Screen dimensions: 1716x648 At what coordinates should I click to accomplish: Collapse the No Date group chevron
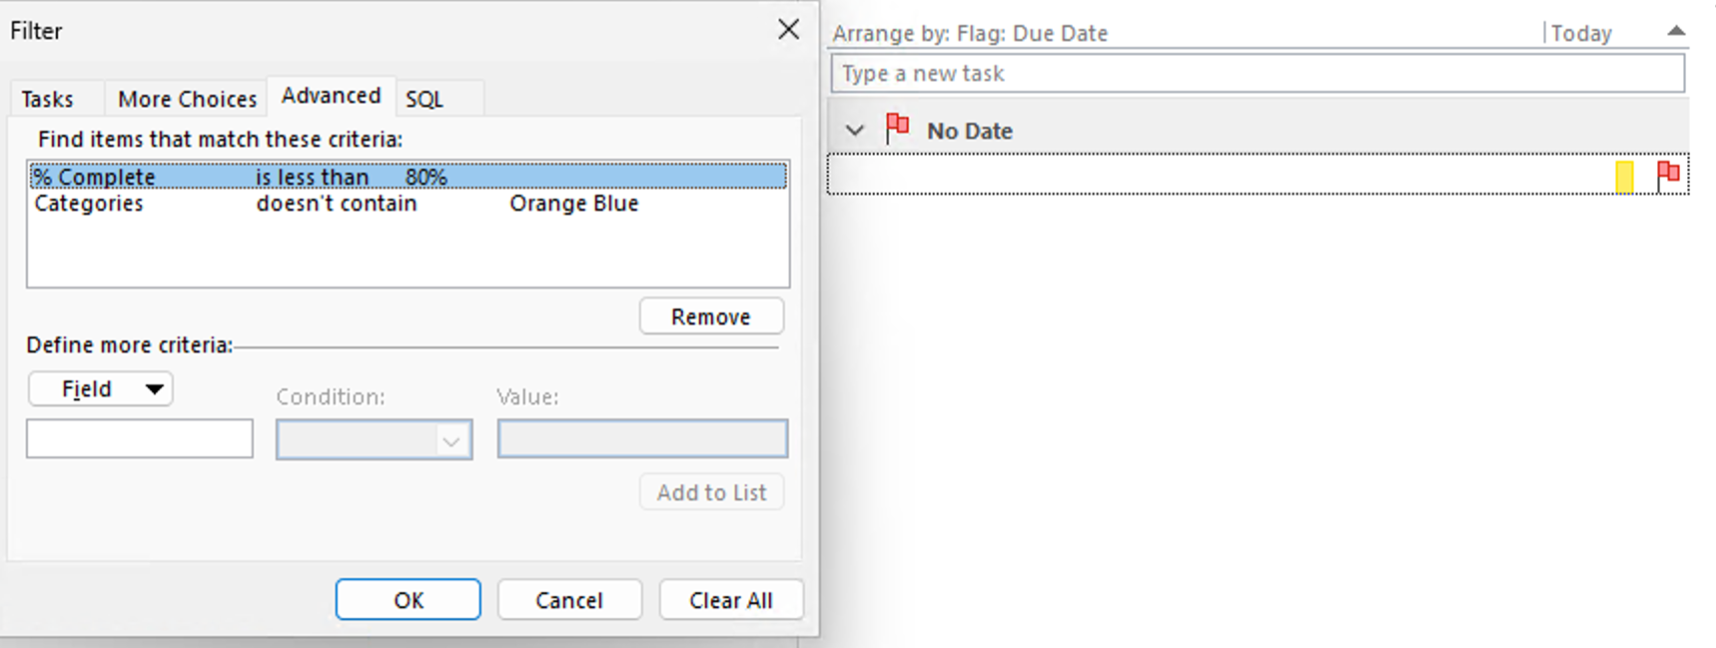click(855, 130)
